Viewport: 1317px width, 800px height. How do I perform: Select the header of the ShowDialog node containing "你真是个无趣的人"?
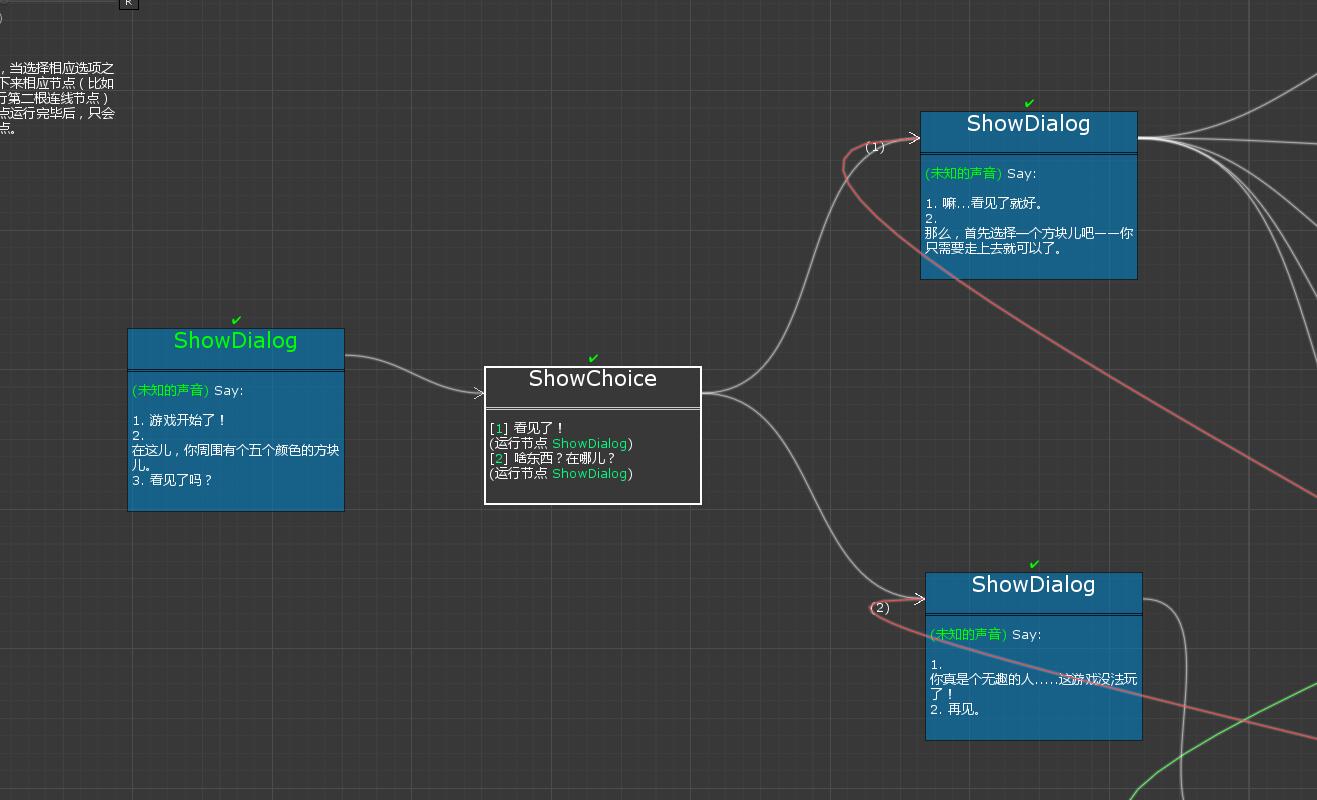[1033, 585]
